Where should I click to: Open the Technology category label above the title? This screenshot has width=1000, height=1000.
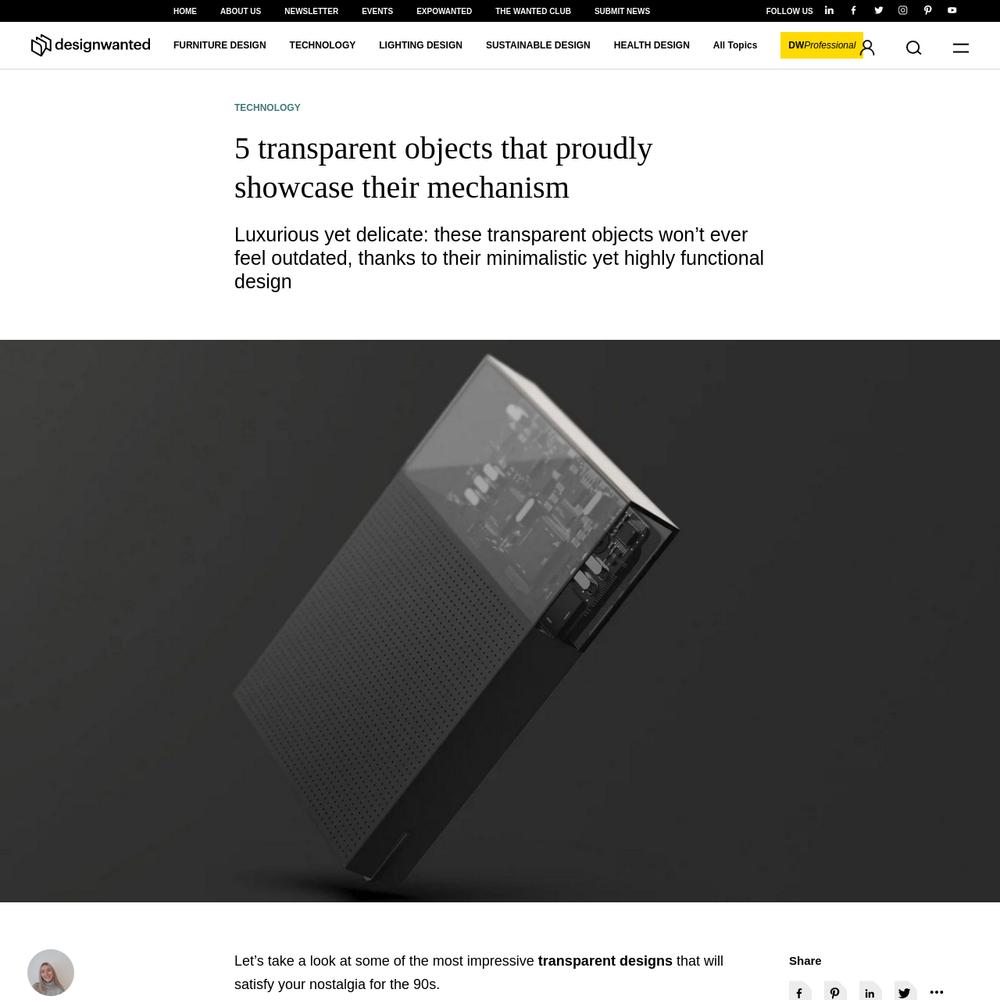(x=267, y=107)
